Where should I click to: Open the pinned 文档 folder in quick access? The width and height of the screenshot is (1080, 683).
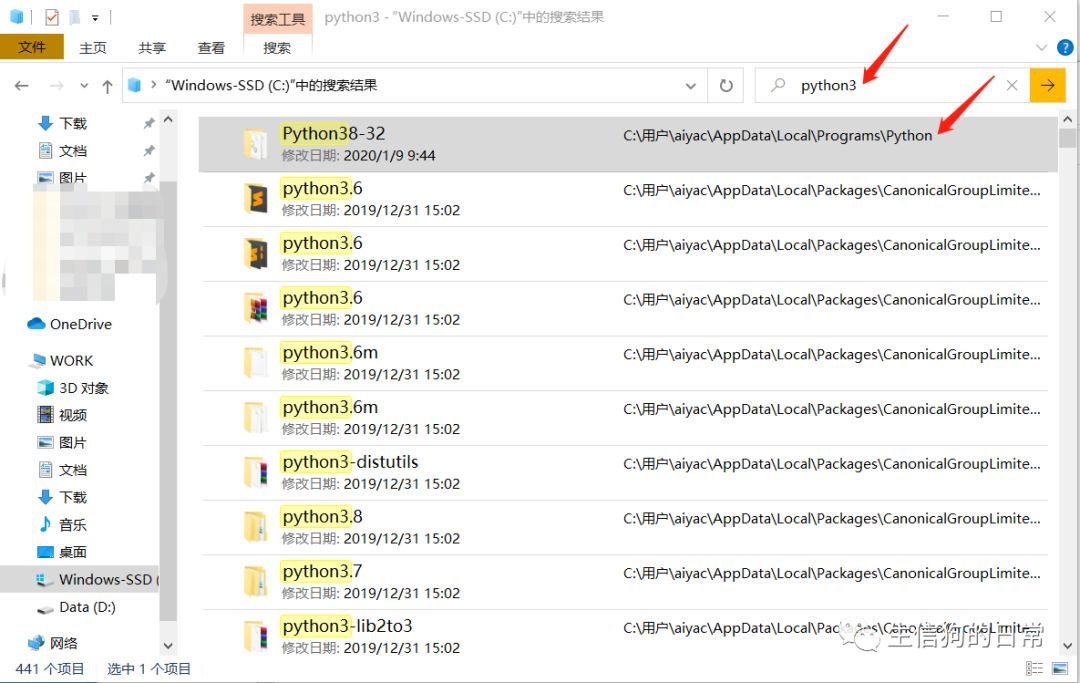[73, 151]
